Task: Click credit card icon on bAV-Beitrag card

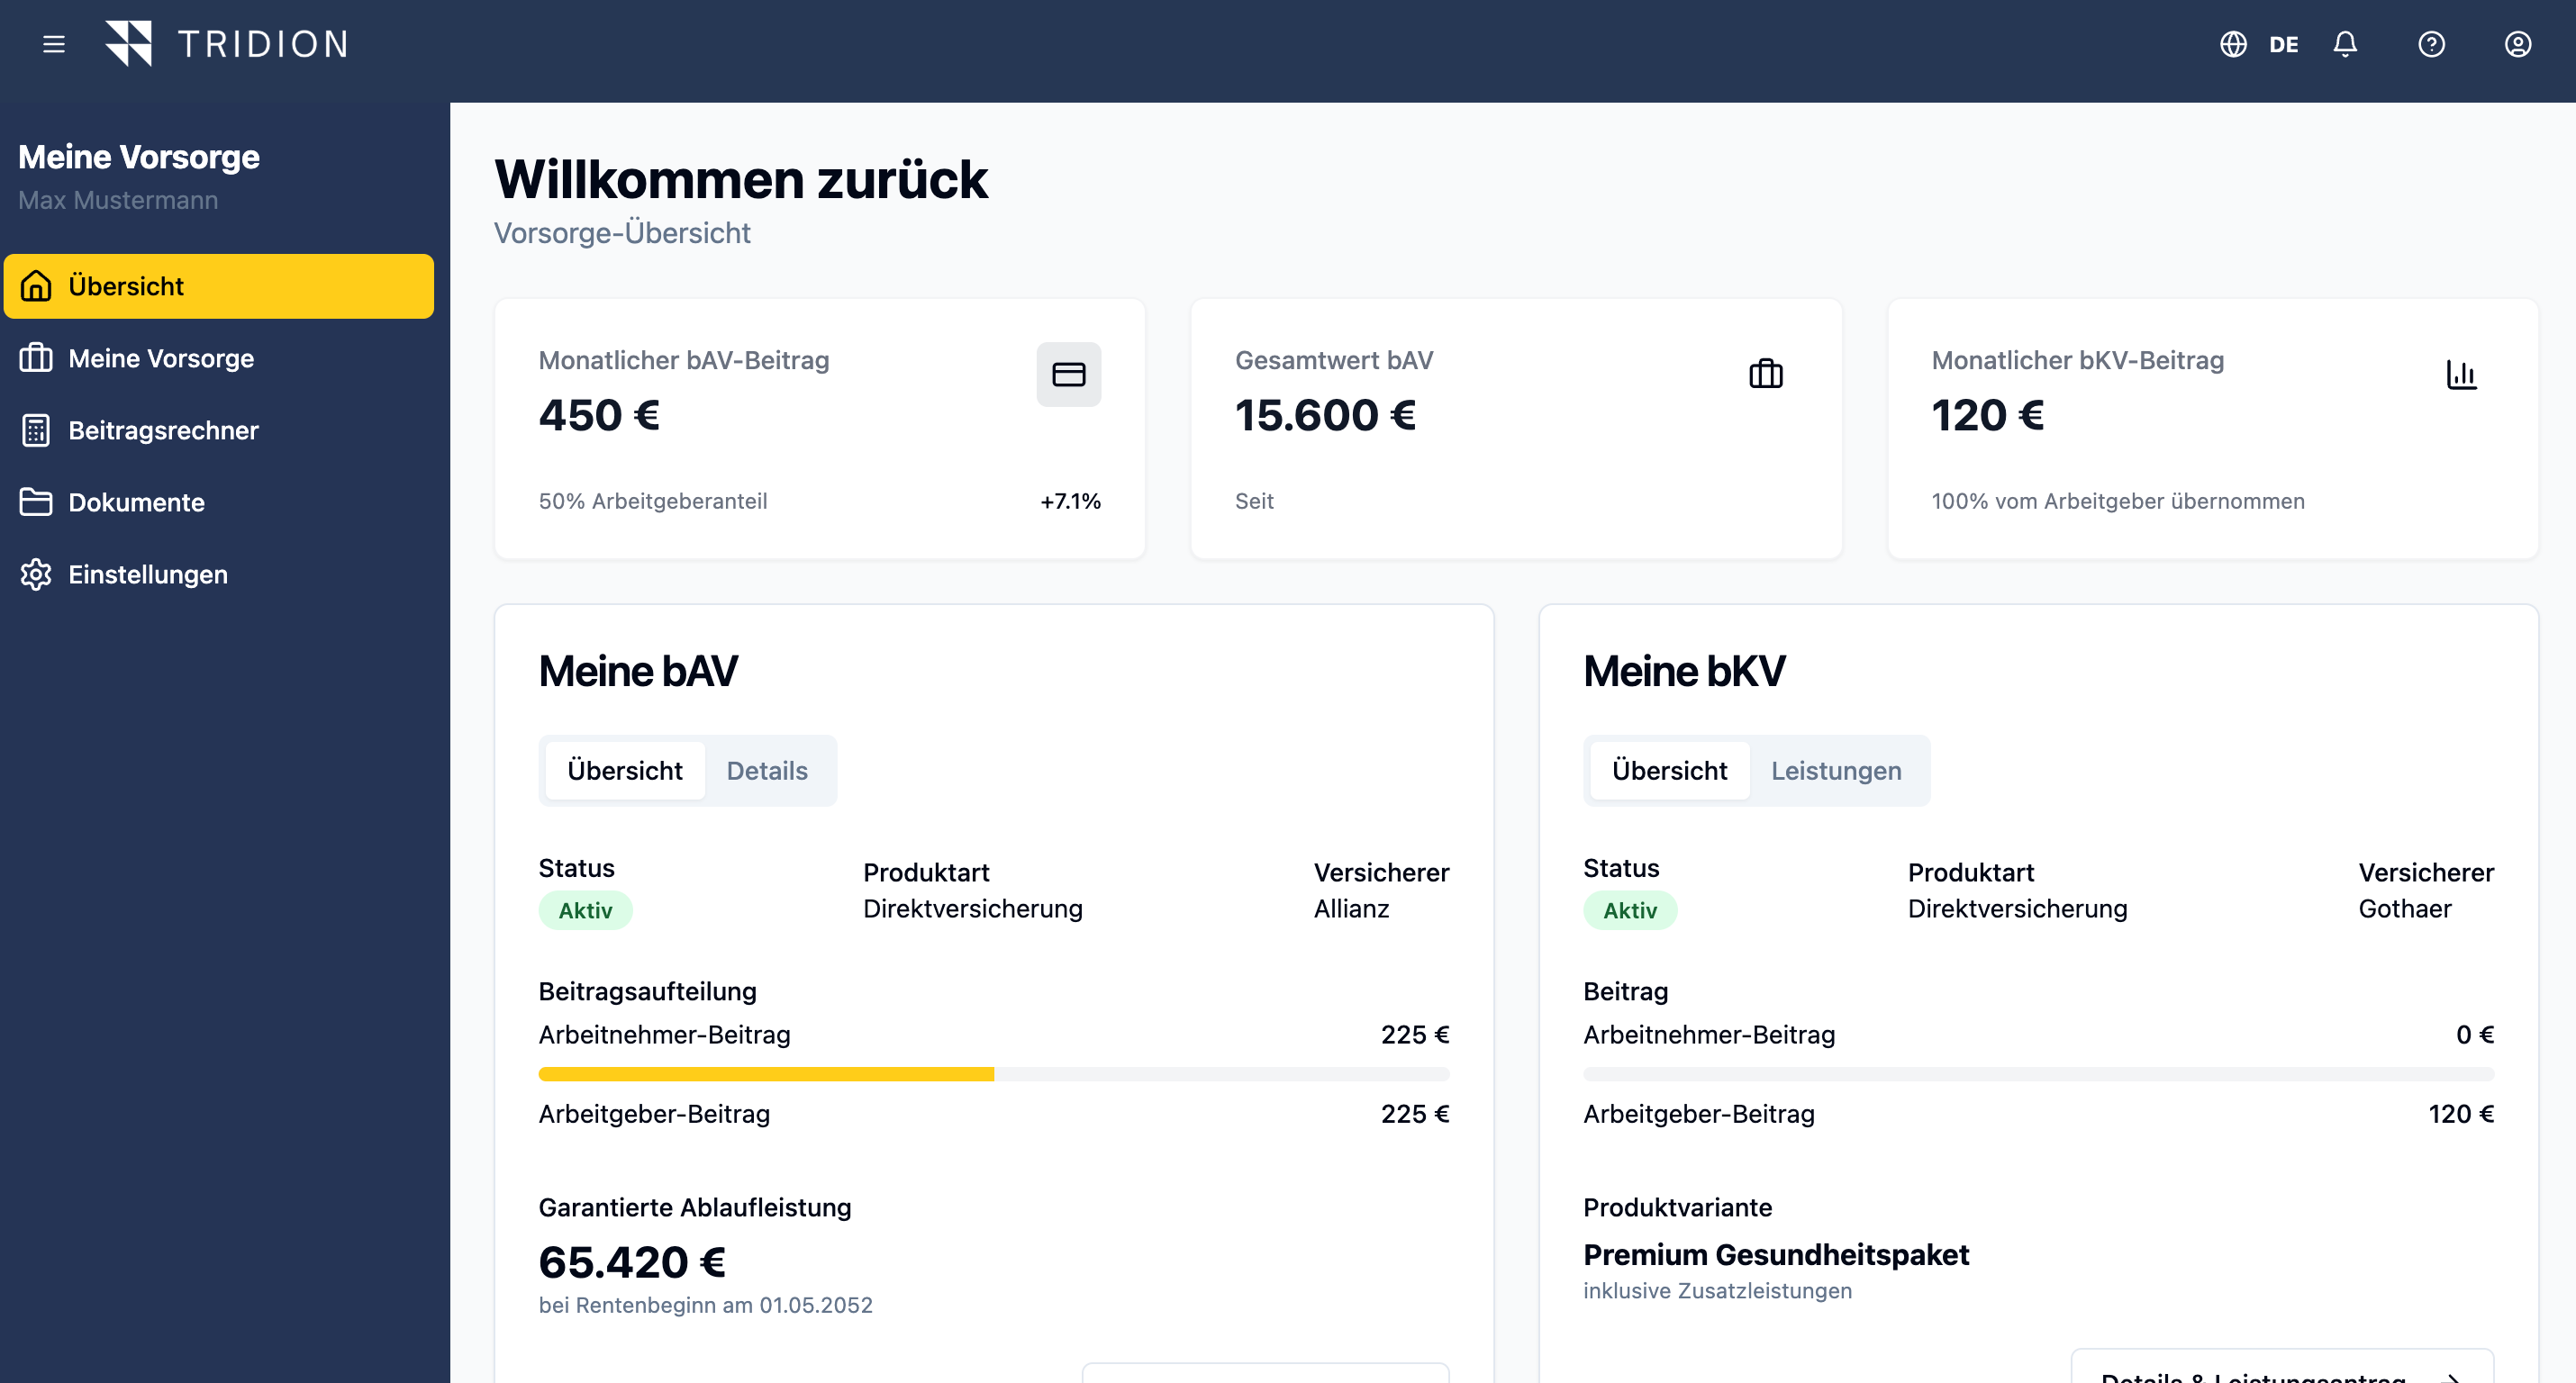Action: 1068,374
